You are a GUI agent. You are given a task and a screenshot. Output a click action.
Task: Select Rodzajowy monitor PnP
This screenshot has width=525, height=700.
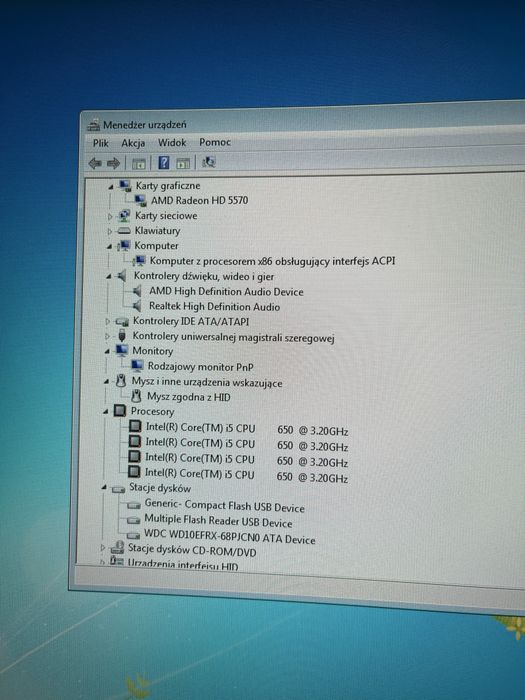(x=200, y=367)
